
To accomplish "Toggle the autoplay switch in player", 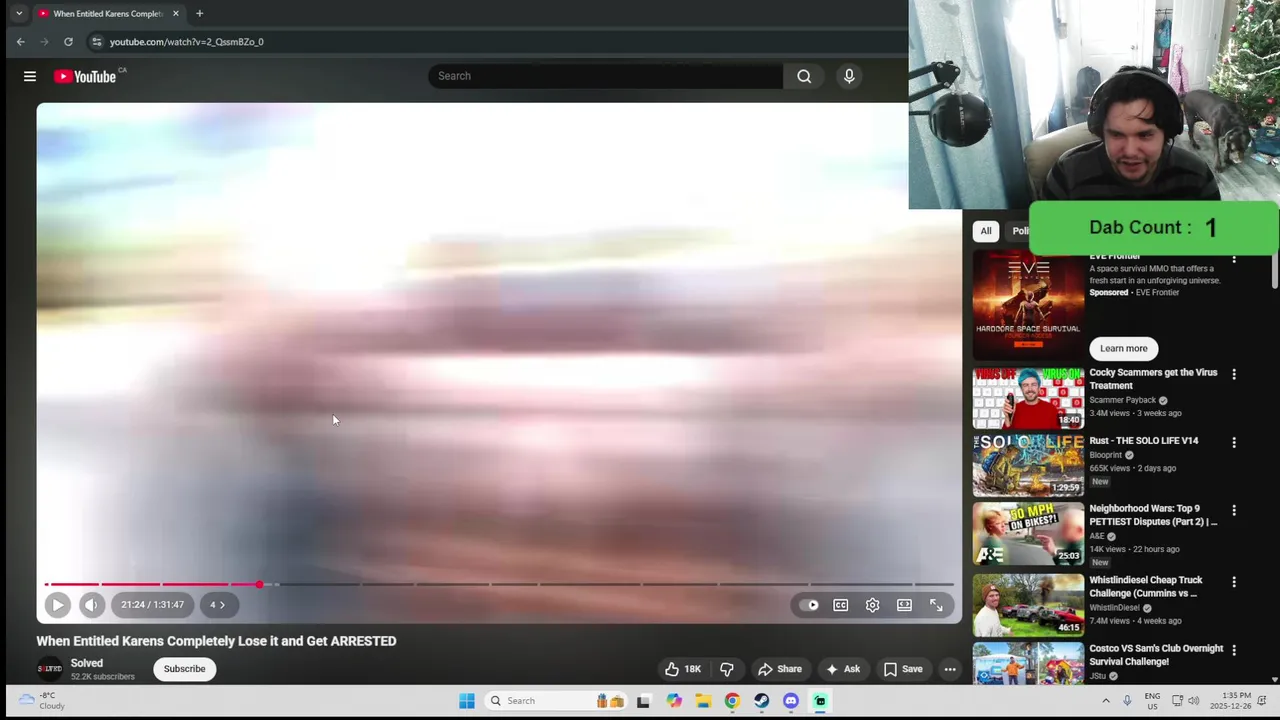I will pyautogui.click(x=809, y=605).
